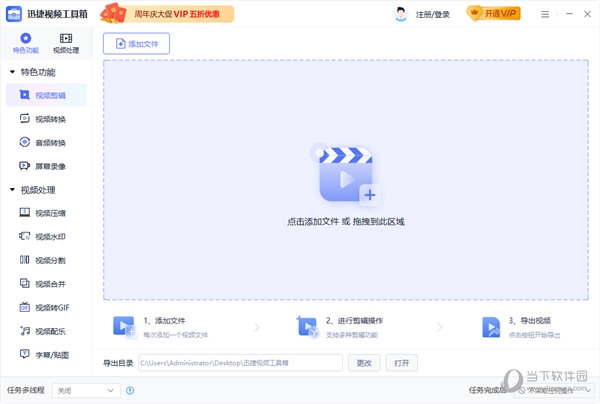Open the 任务完成后 dropdown
This screenshot has width=600, height=404.
tap(554, 390)
